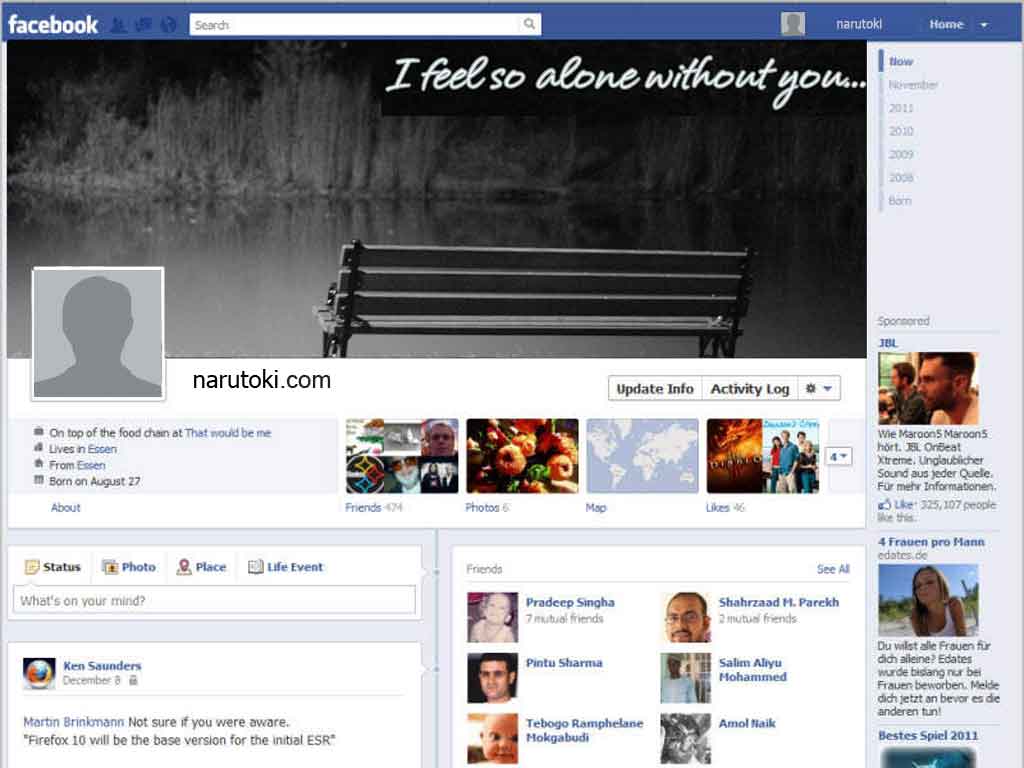The height and width of the screenshot is (768, 1024).
Task: Open Ken Saunders' profile link
Action: (x=102, y=665)
